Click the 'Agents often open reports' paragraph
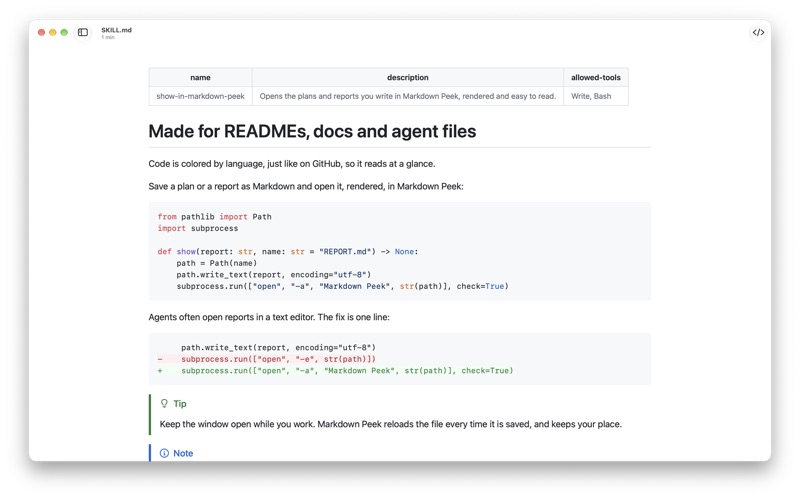 coord(269,317)
